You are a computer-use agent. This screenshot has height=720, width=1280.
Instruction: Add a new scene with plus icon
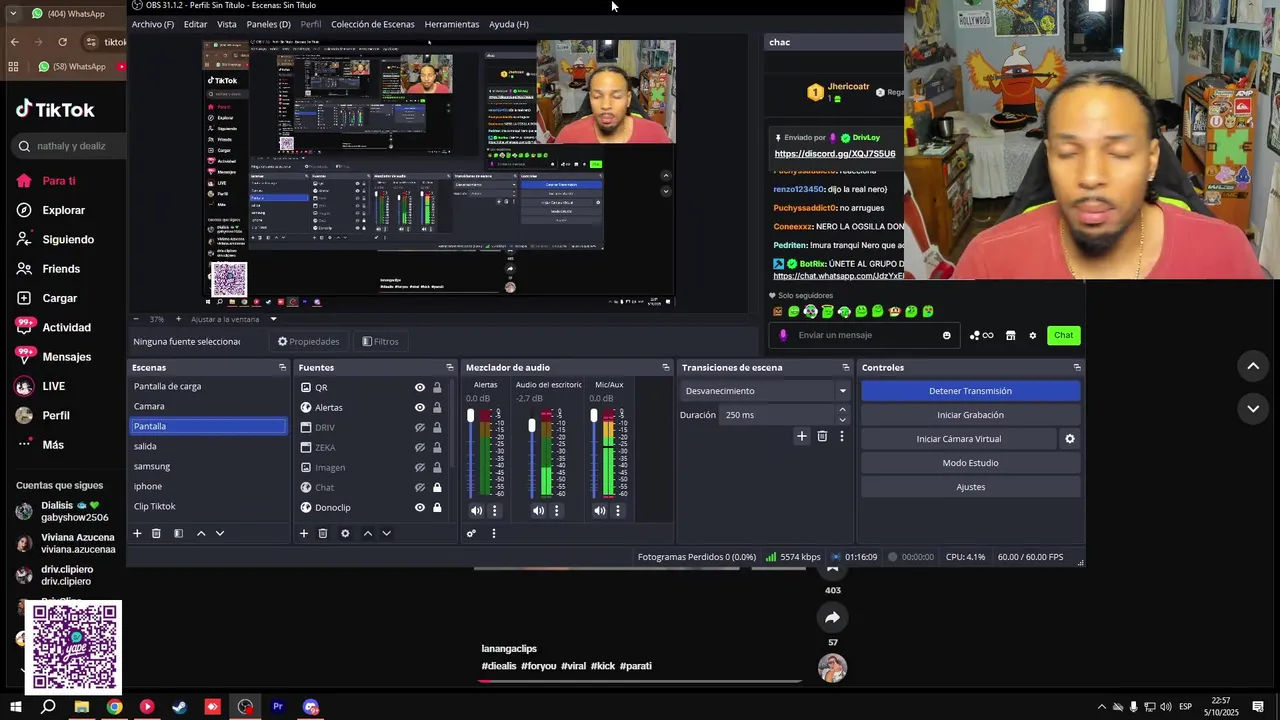[x=137, y=533]
